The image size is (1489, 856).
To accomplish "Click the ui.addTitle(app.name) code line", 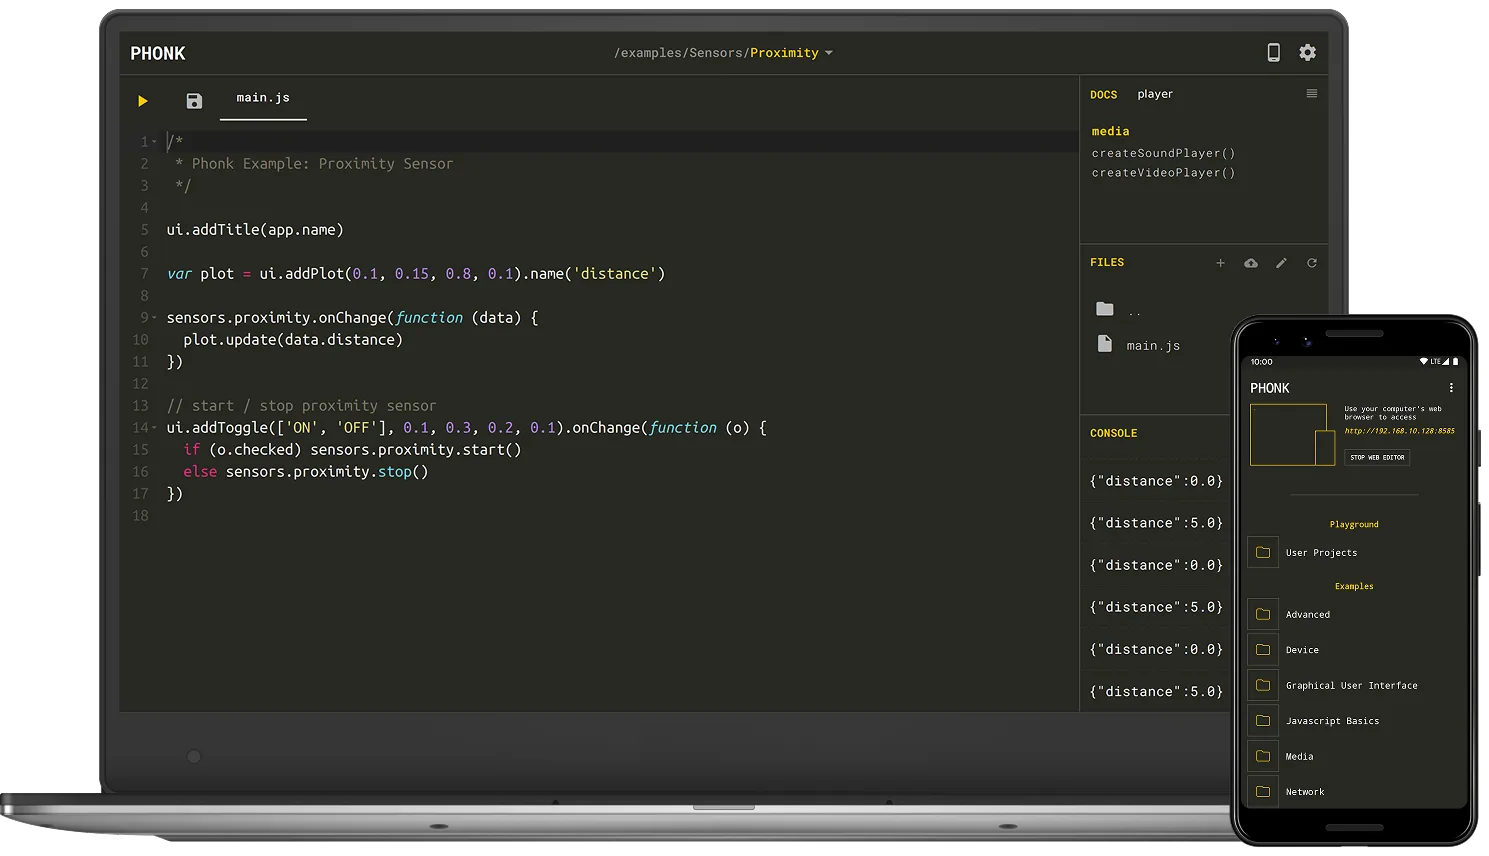I will click(255, 230).
